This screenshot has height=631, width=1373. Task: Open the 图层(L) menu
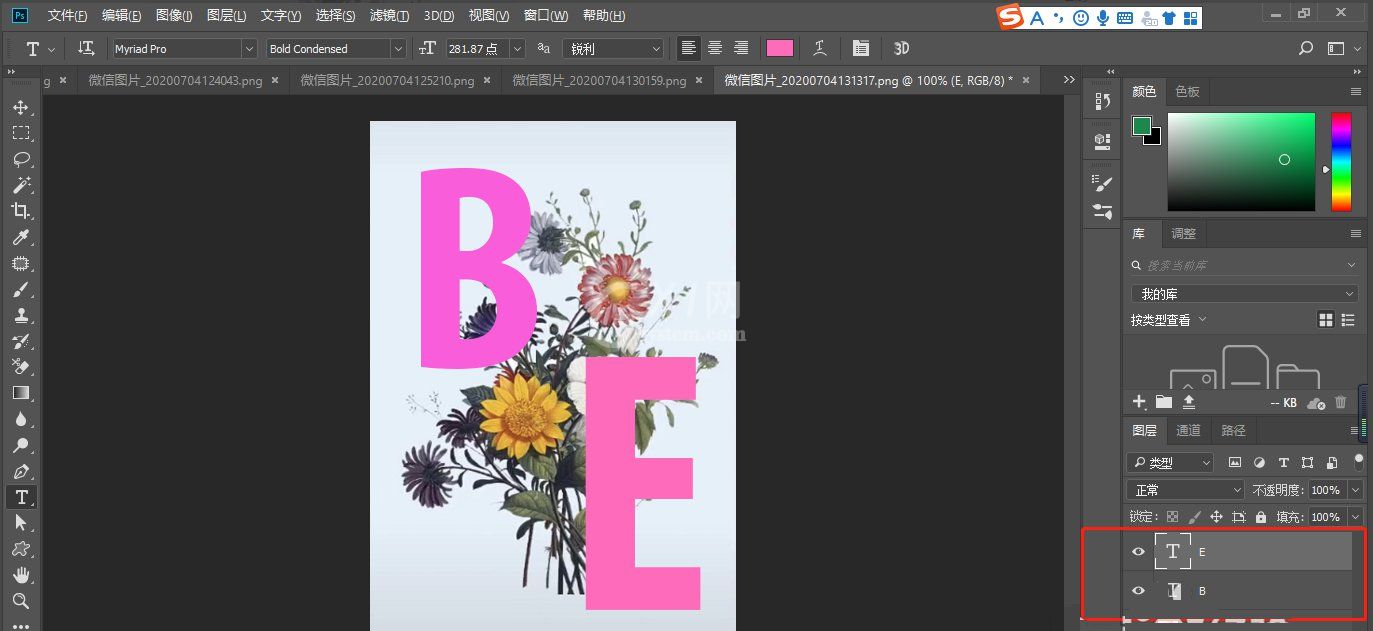(x=226, y=16)
